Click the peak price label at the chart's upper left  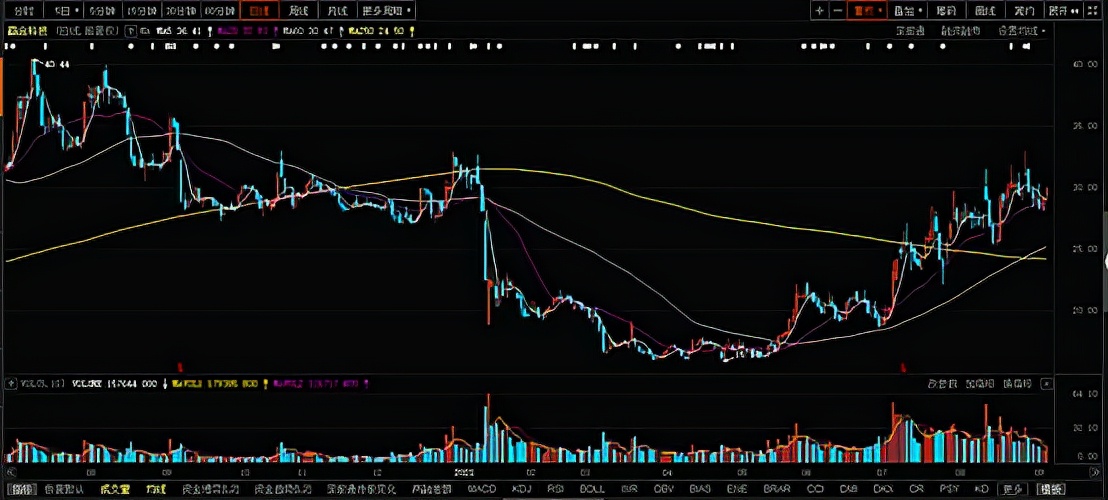(x=57, y=64)
